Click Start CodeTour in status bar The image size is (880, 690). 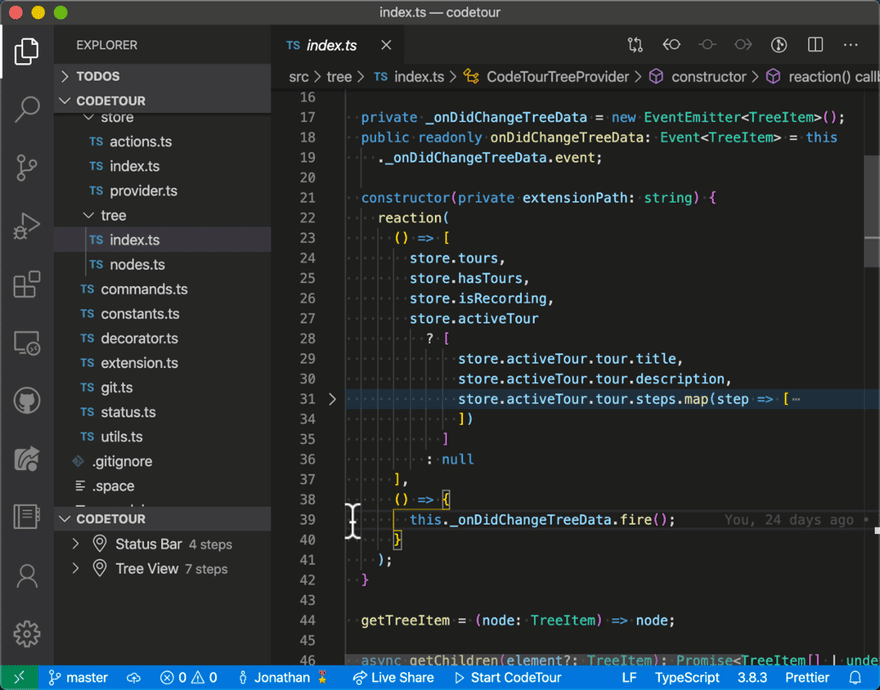tap(508, 678)
